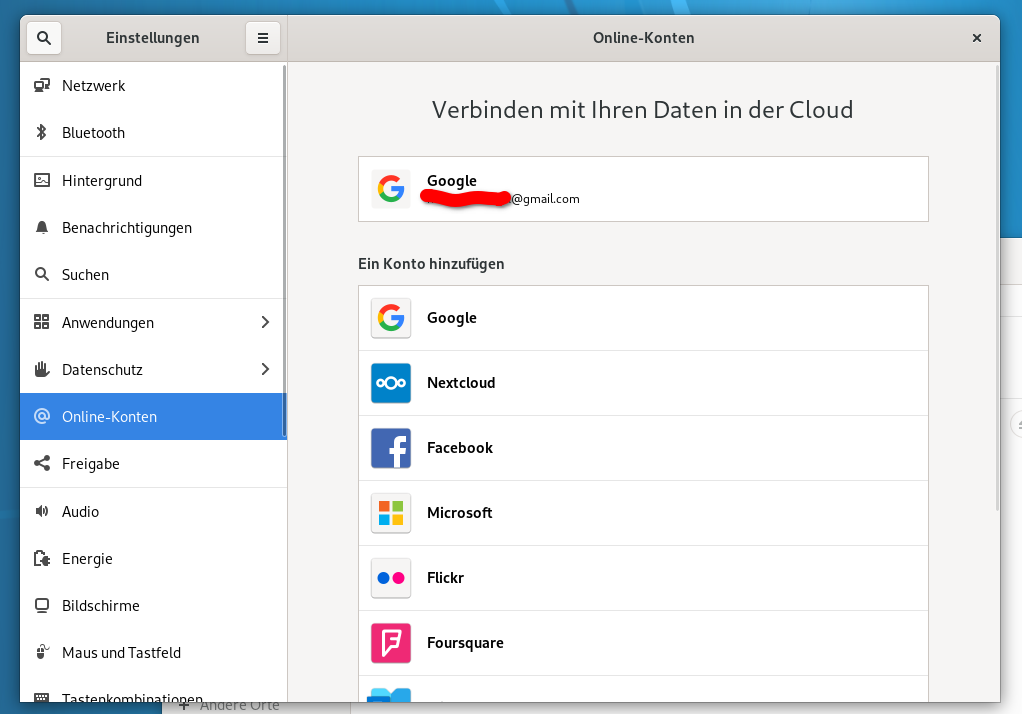This screenshot has width=1022, height=714.
Task: Open Benachrichtigungen settings panel
Action: (x=153, y=228)
